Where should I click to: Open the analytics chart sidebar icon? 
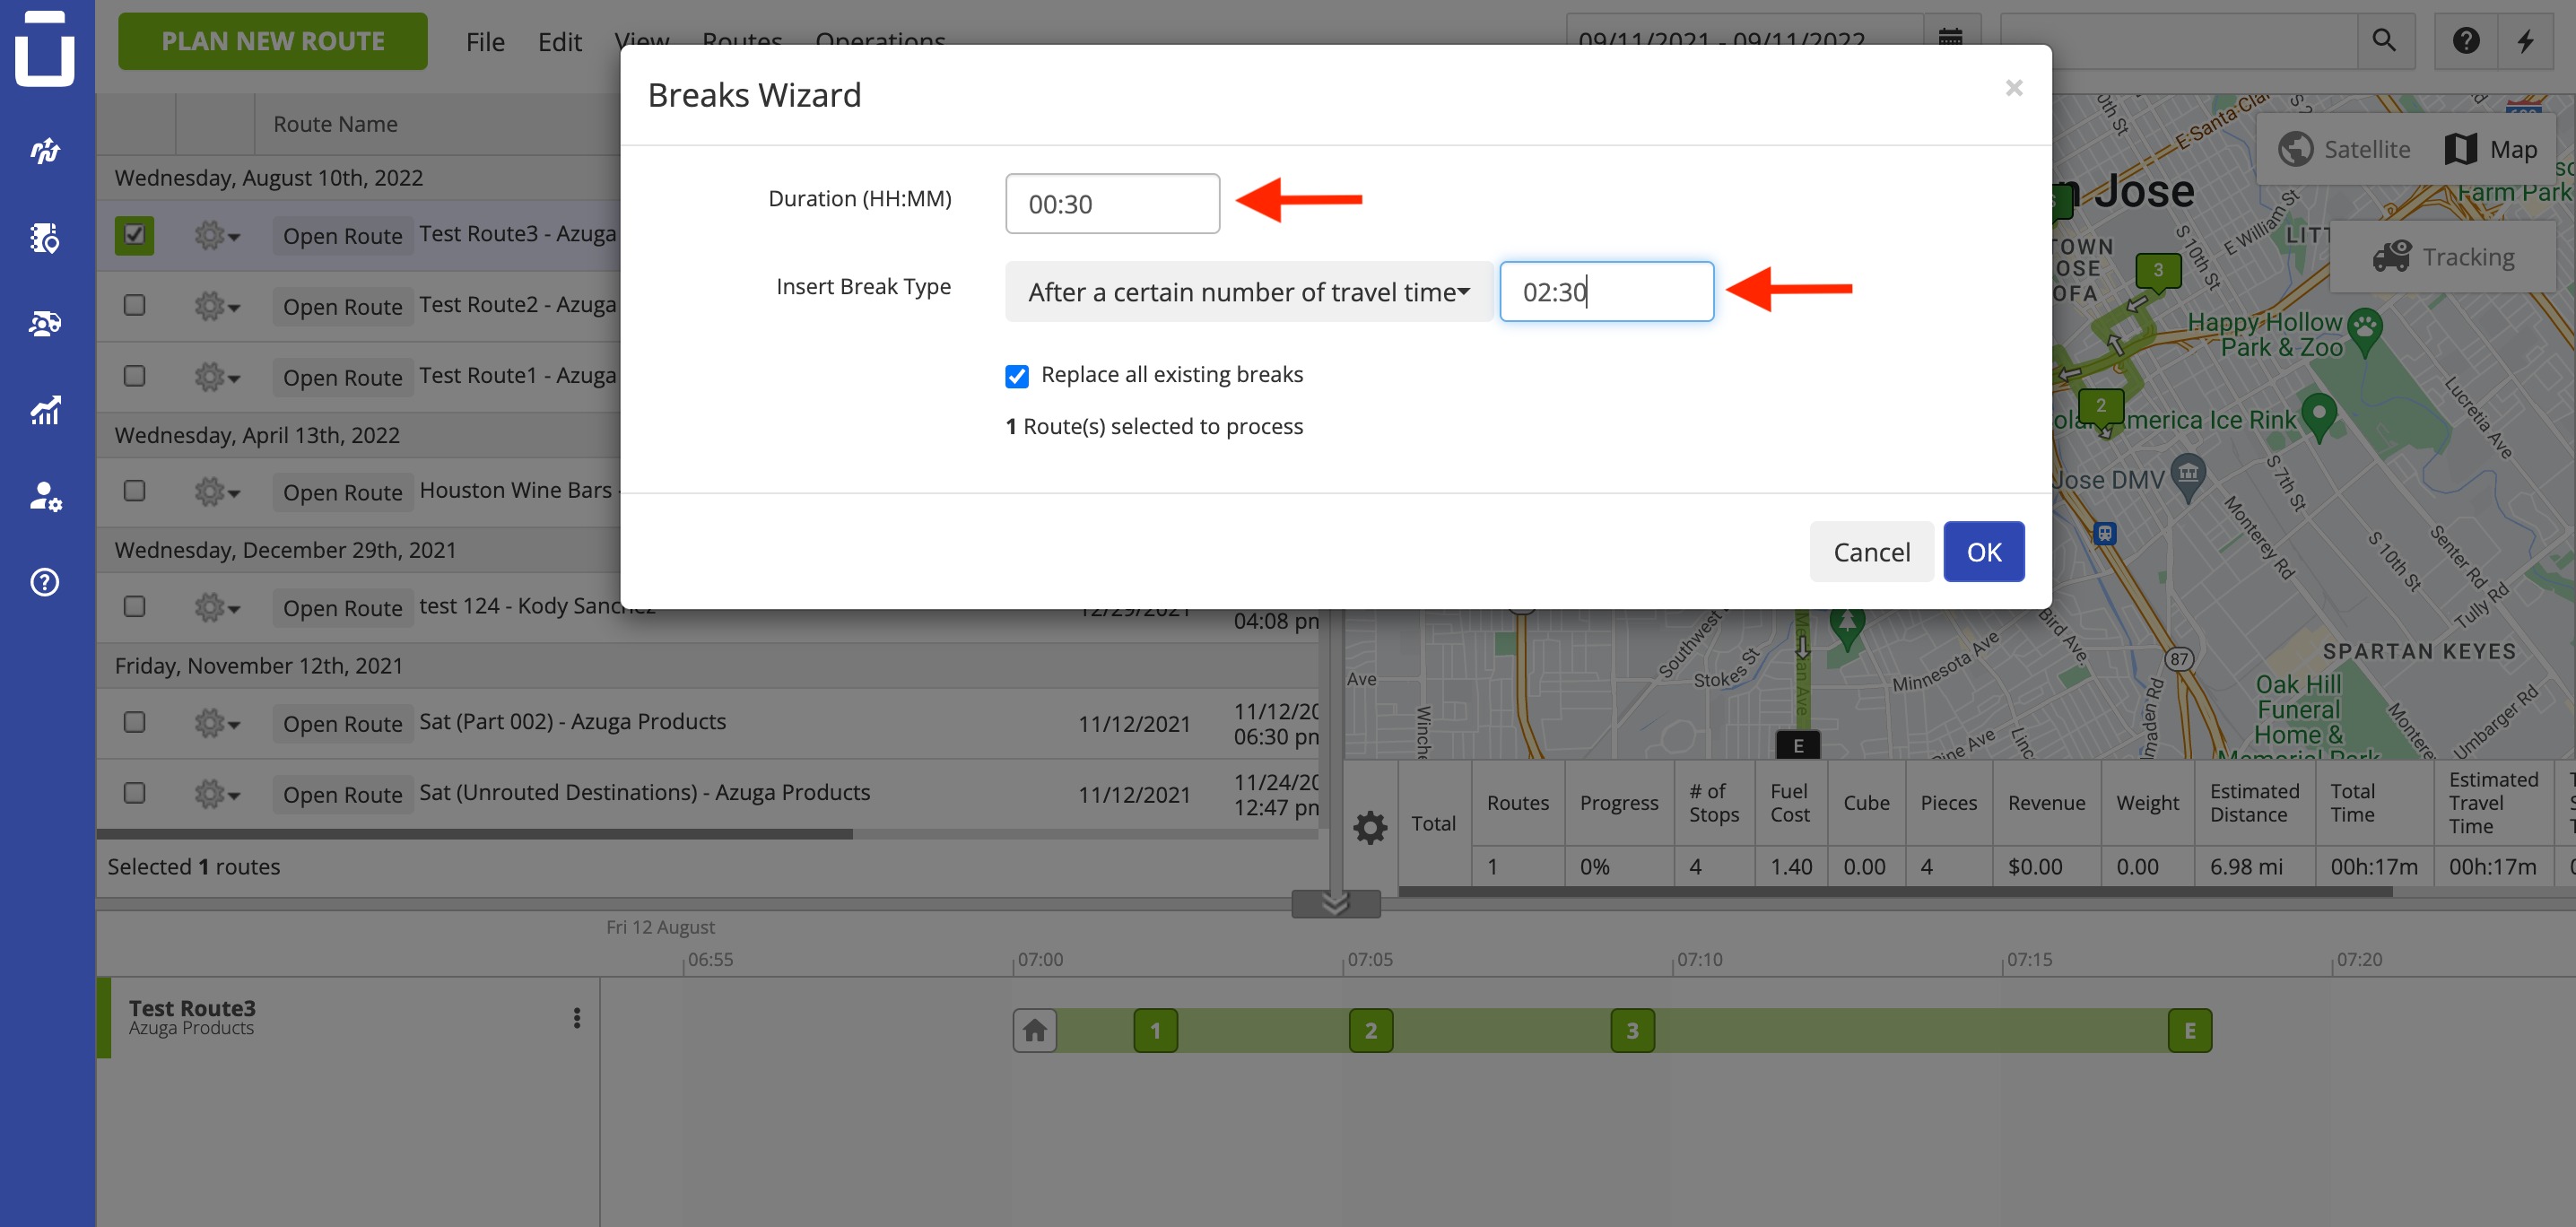point(45,410)
